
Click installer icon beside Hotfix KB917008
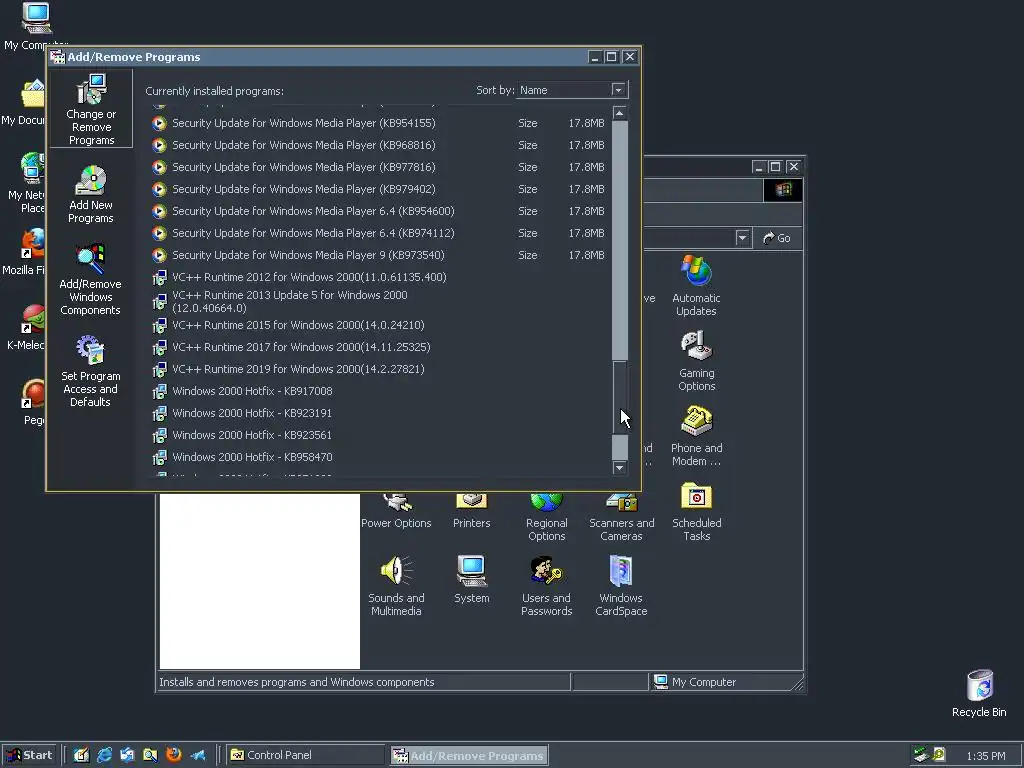(x=159, y=391)
